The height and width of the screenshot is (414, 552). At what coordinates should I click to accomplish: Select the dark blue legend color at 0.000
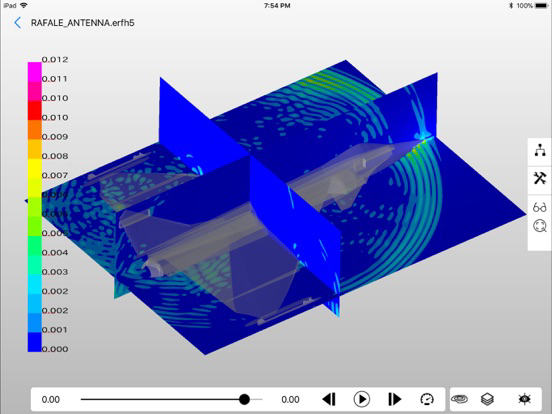[x=34, y=342]
